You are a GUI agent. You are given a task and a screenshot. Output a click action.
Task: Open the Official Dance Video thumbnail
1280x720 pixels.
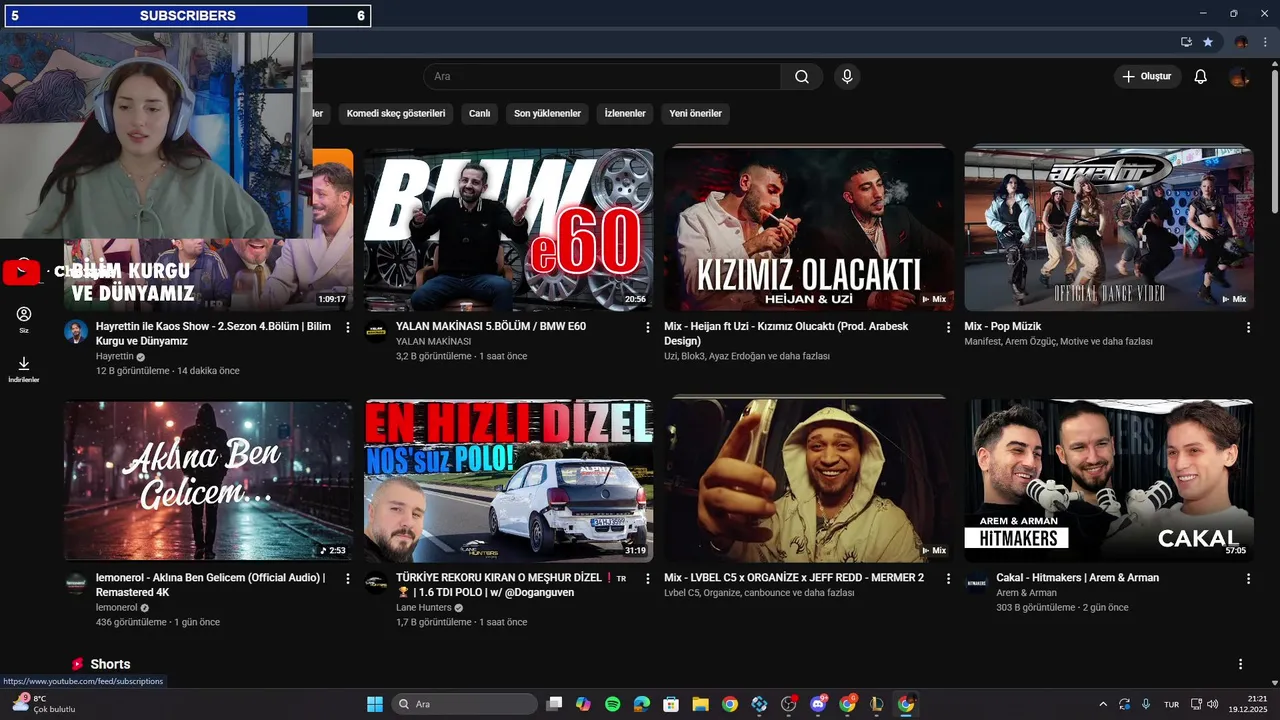point(1108,229)
